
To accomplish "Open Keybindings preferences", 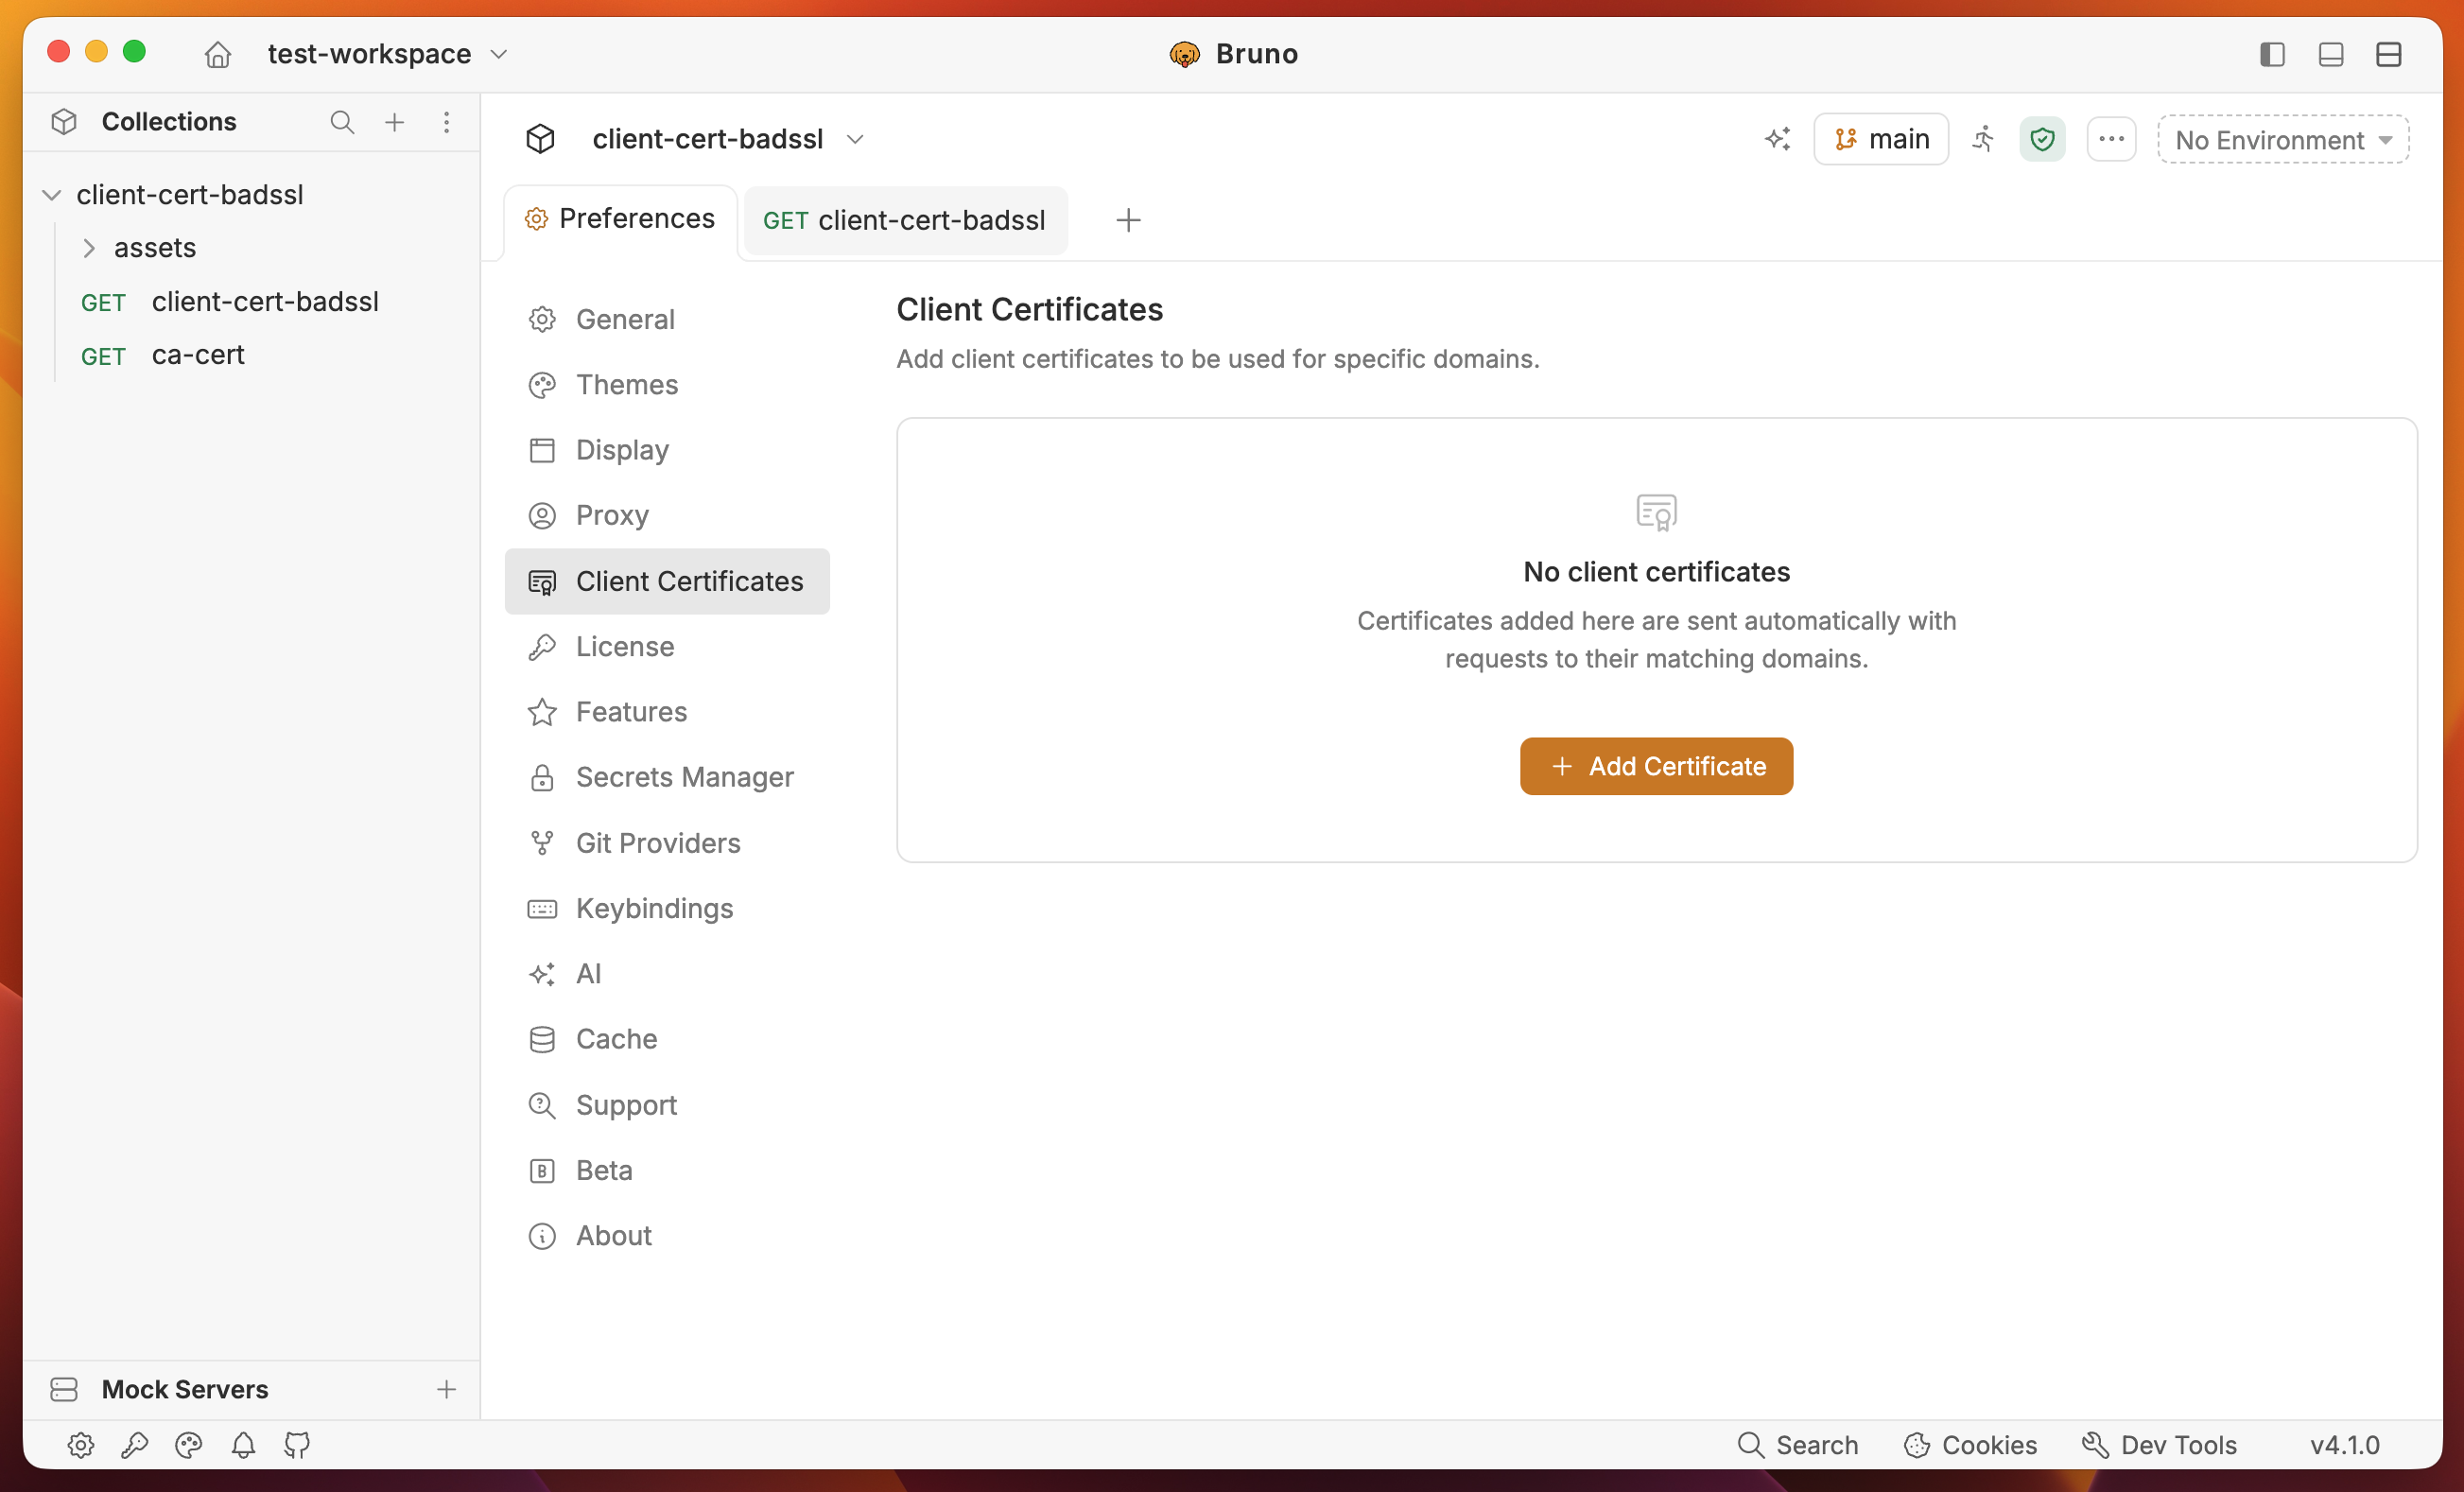I will 667,908.
